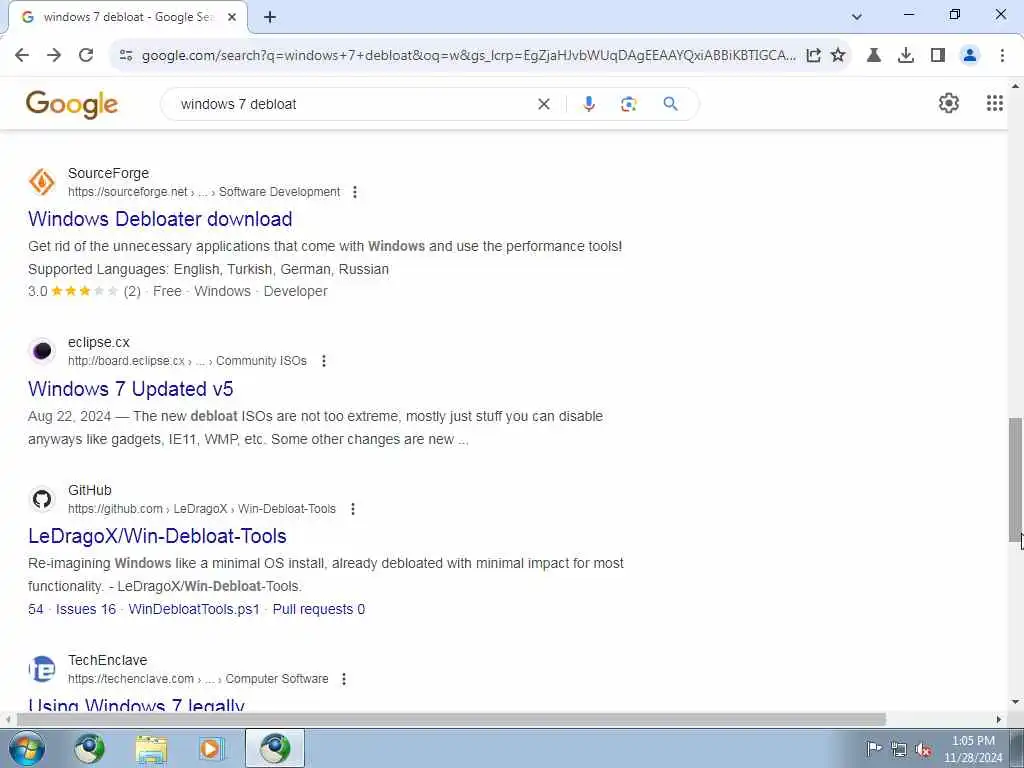Open Action Center flag in tray
Image resolution: width=1024 pixels, height=768 pixels.
[x=873, y=748]
